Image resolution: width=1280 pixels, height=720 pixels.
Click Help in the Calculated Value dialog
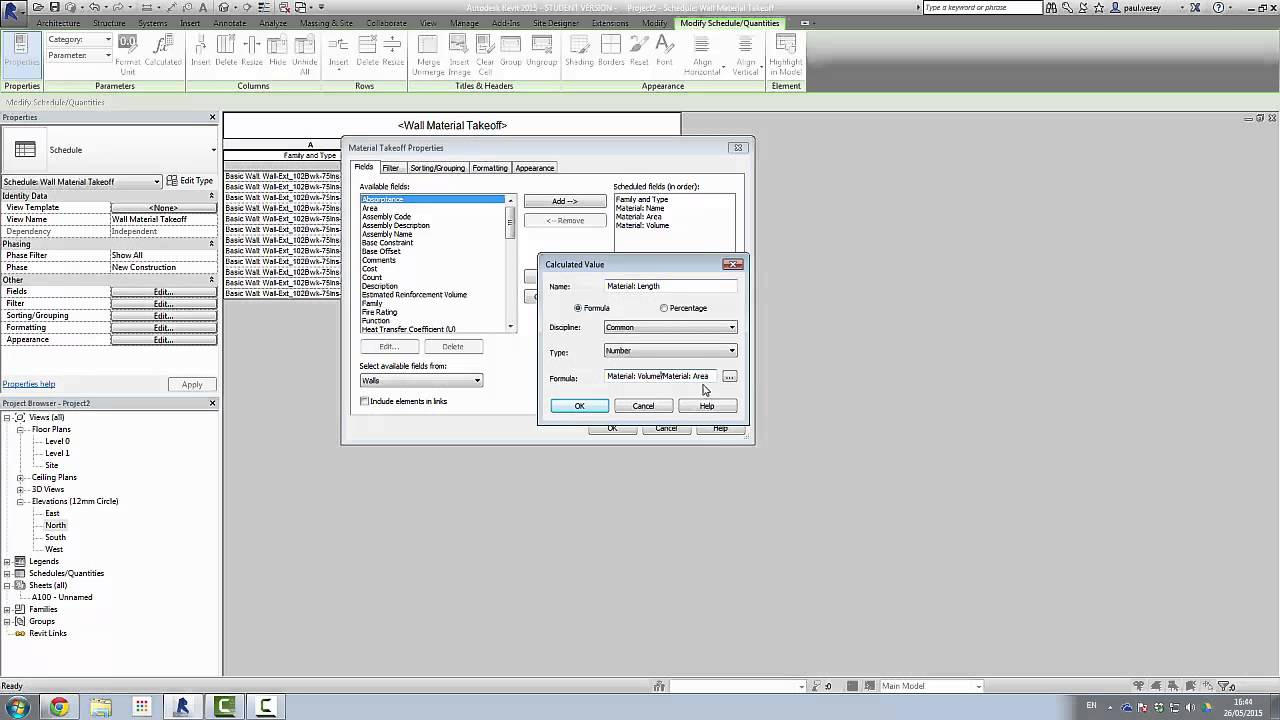(x=707, y=406)
